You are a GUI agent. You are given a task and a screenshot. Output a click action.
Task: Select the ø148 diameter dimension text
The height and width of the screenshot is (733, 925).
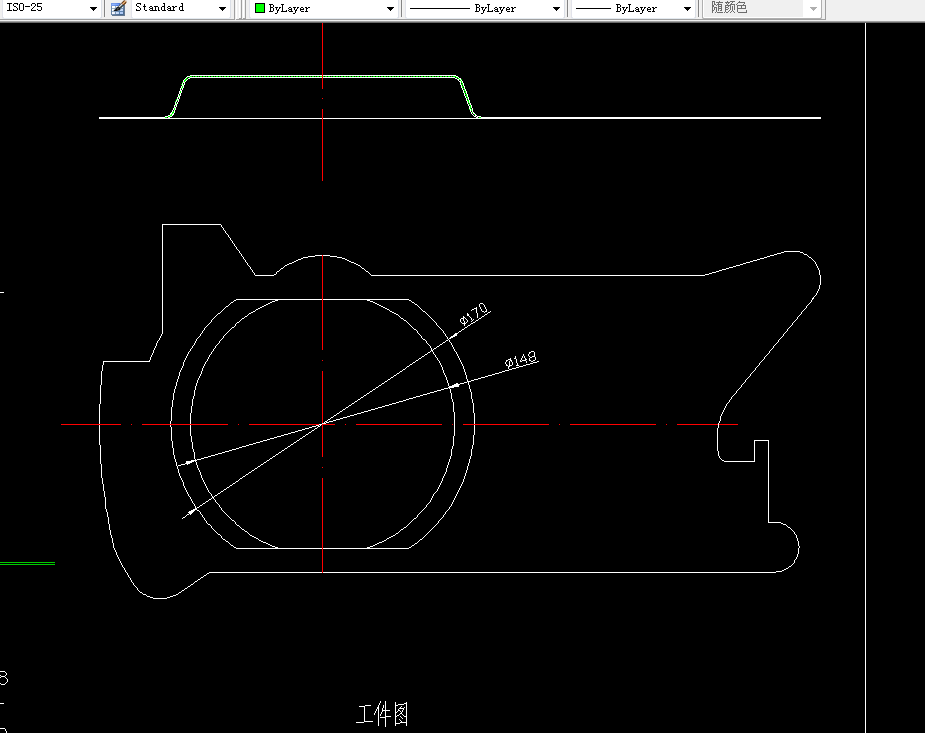point(521,360)
